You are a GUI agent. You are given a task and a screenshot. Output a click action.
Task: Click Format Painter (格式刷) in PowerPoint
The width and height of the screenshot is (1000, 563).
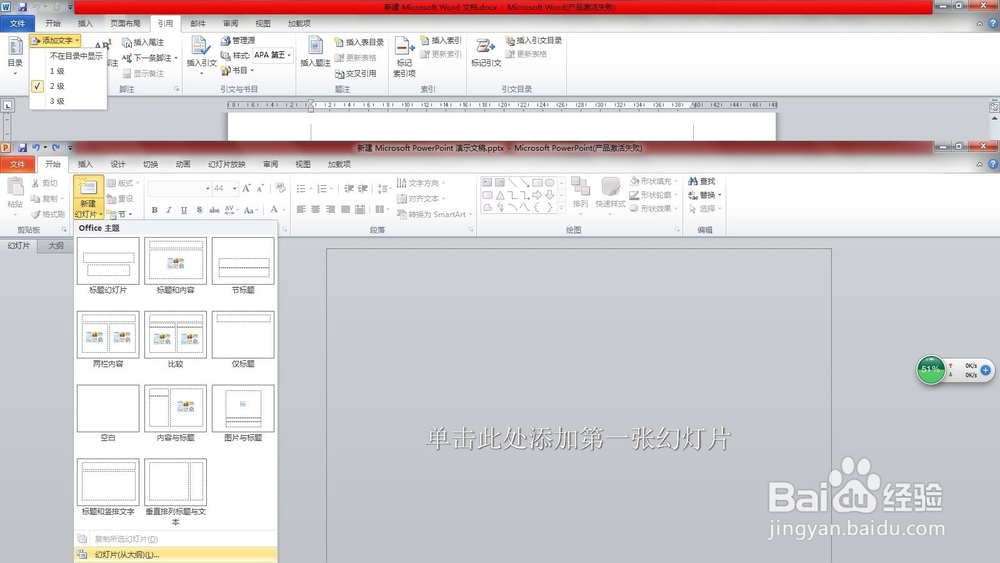point(48,214)
